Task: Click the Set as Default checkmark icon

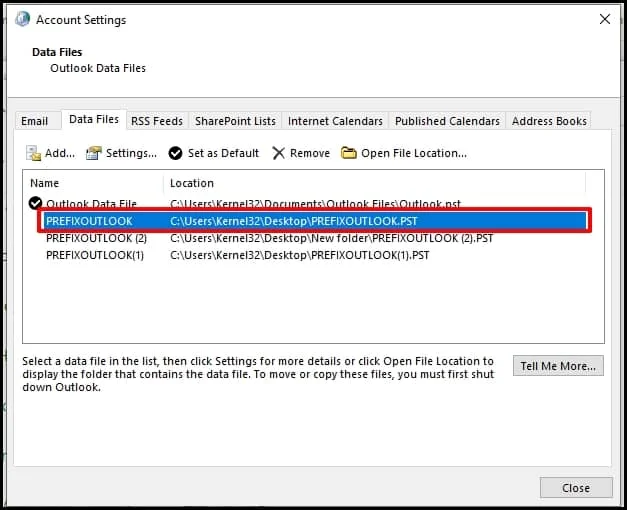Action: tap(175, 153)
